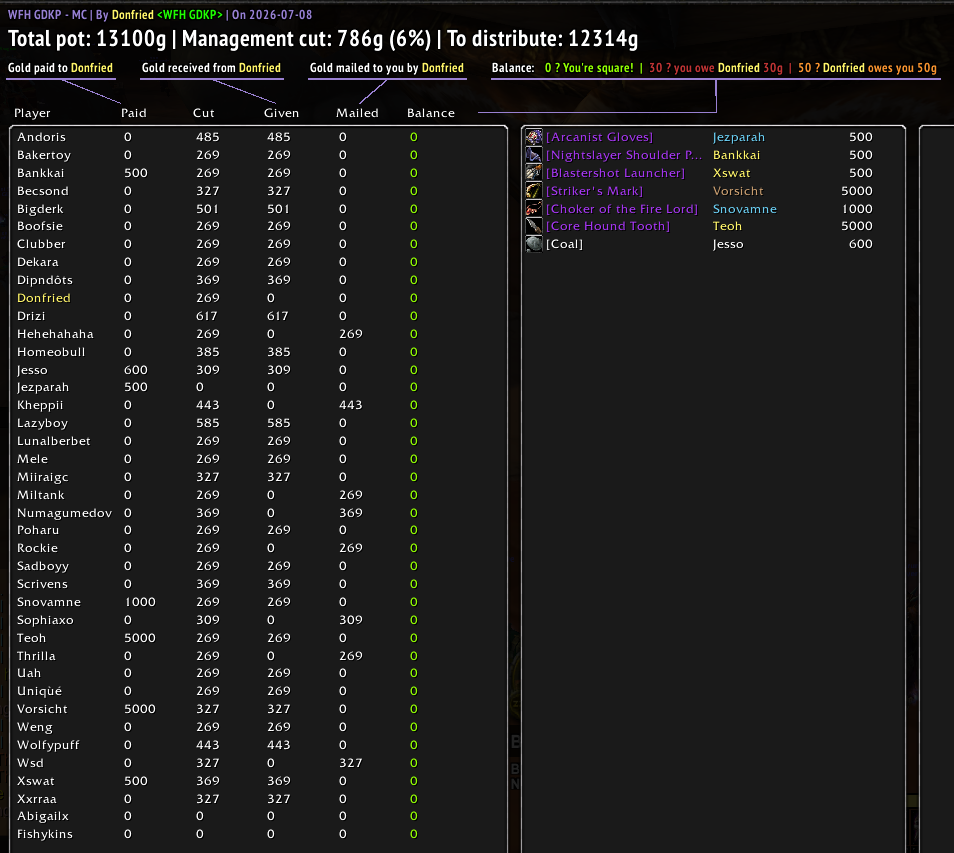This screenshot has width=954, height=853.
Task: Click the Cut column header
Action: pyautogui.click(x=204, y=113)
